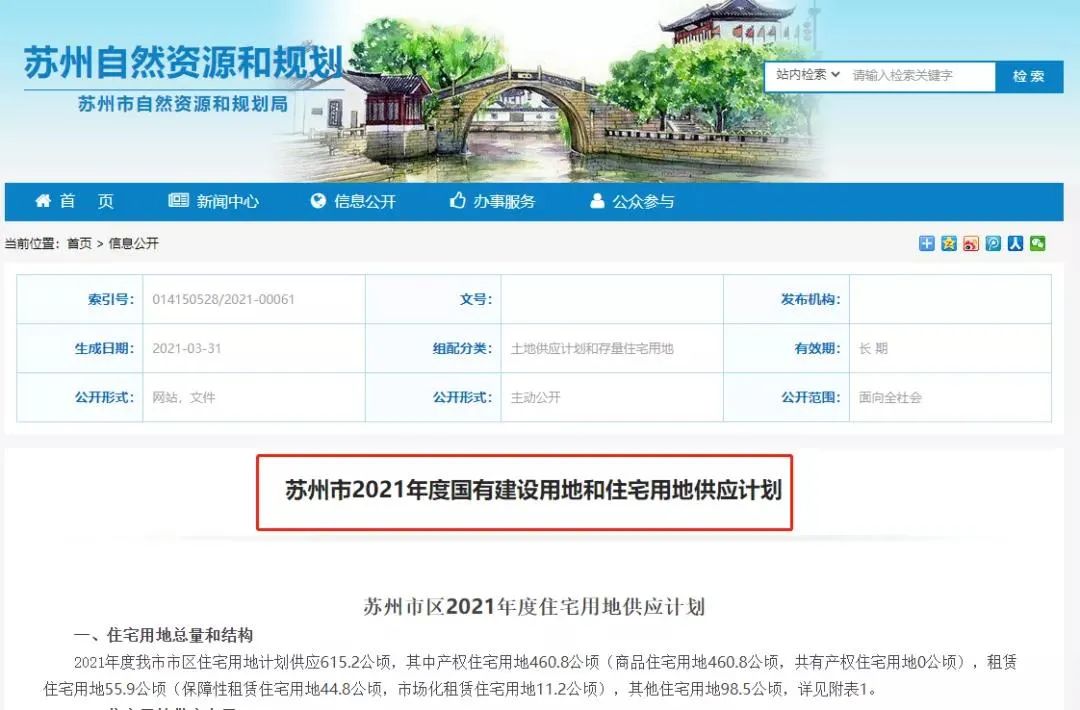
Task: Click the 苏州自然资源和规划 site logo title
Action: pyautogui.click(x=183, y=63)
